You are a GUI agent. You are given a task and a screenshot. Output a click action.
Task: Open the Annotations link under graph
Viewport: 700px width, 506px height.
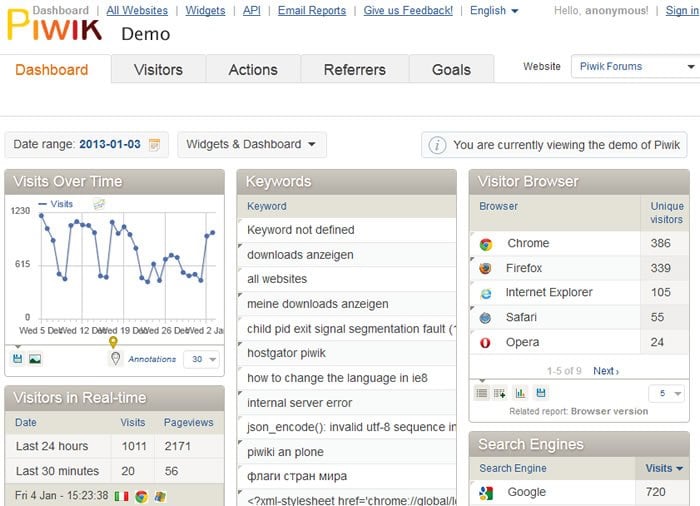(152, 359)
